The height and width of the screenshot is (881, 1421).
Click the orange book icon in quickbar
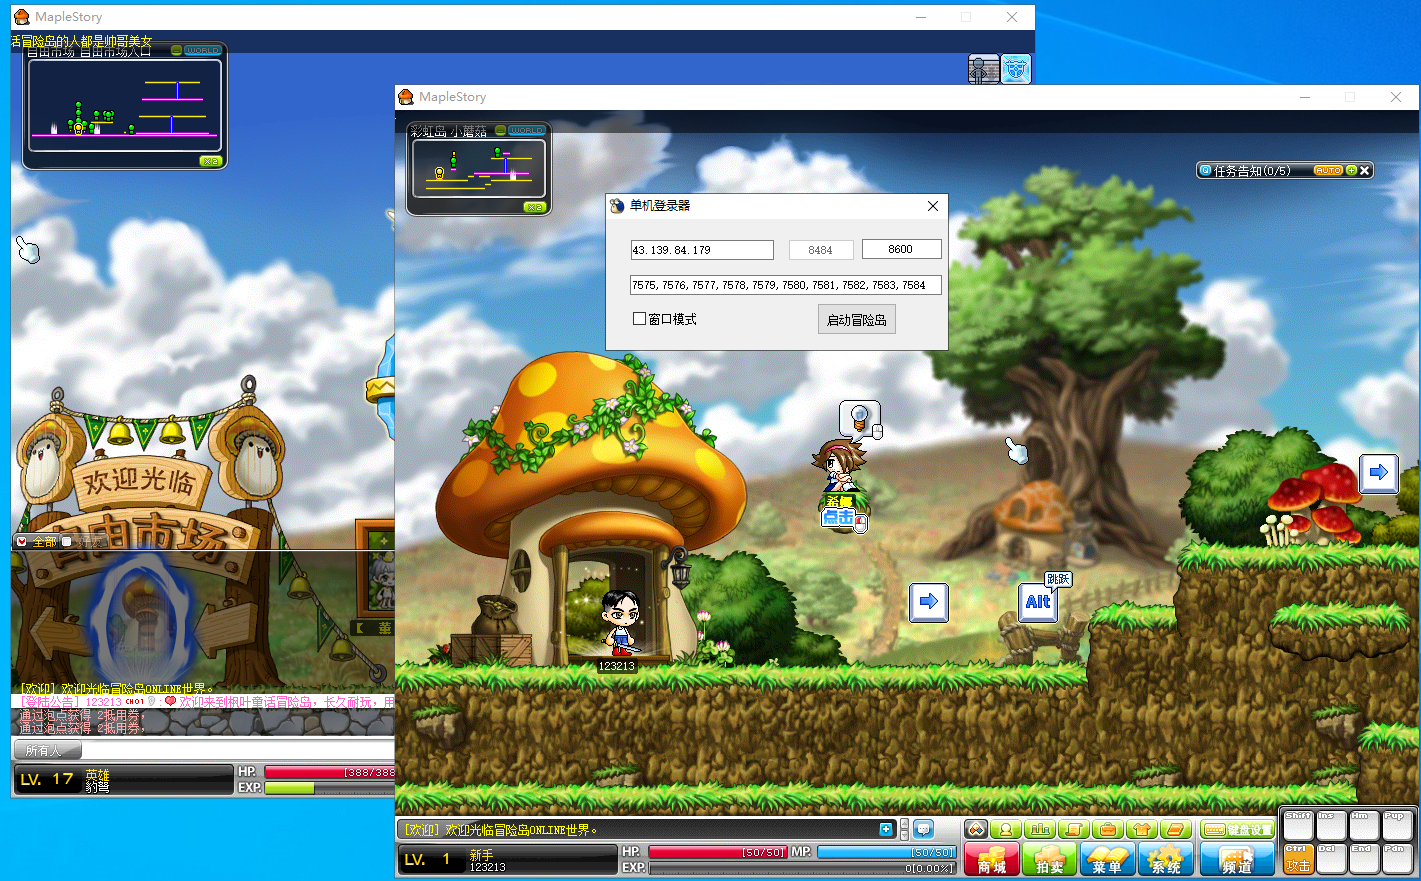(x=1176, y=830)
